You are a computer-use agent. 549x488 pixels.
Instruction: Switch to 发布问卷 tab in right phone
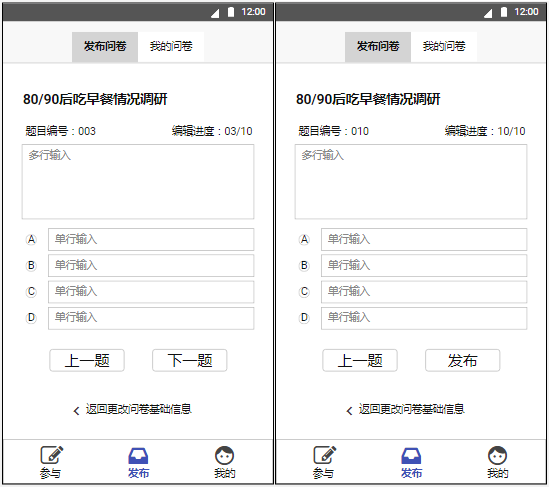(x=378, y=47)
